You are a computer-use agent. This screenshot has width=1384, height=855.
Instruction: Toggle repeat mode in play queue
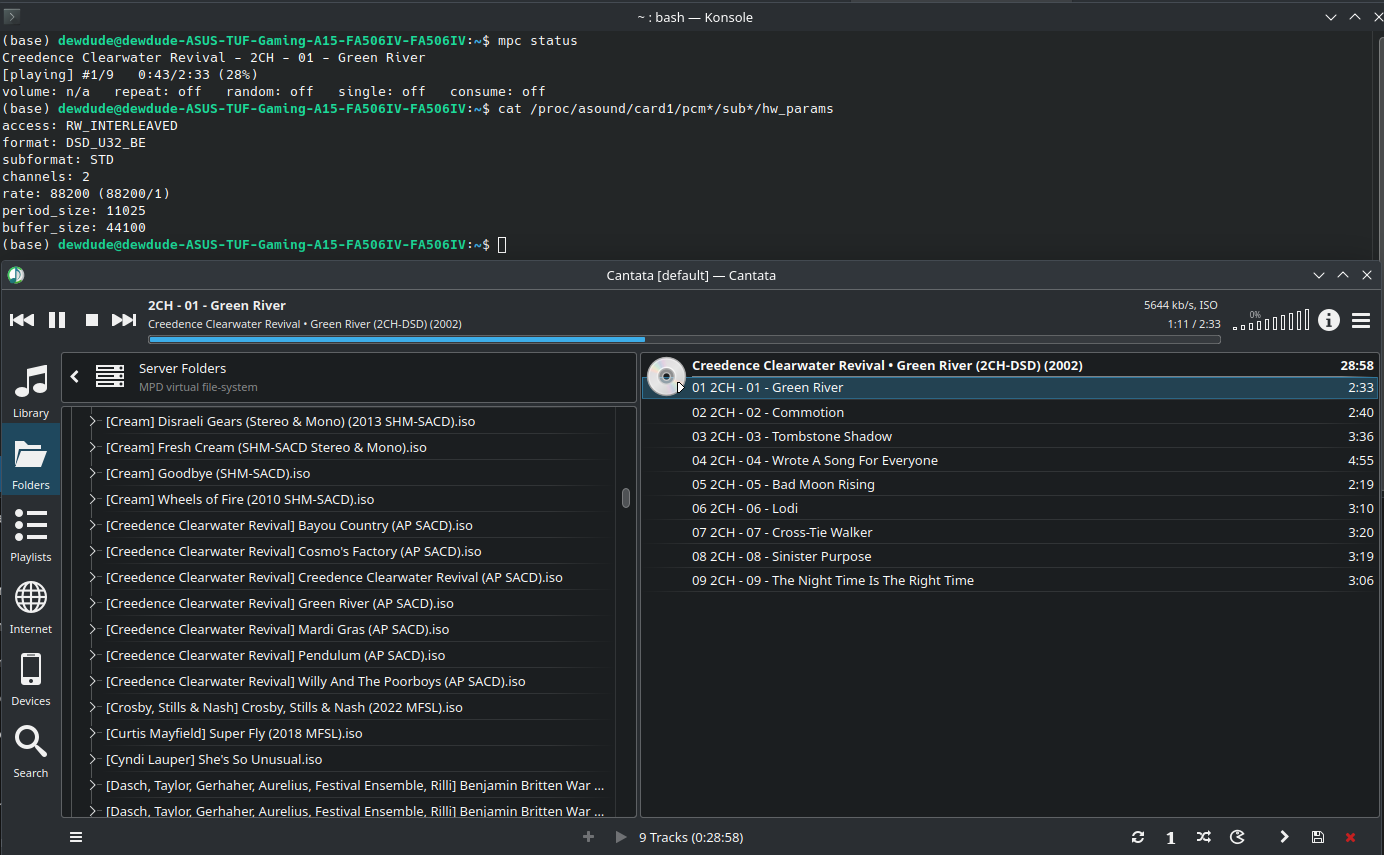pos(1138,837)
